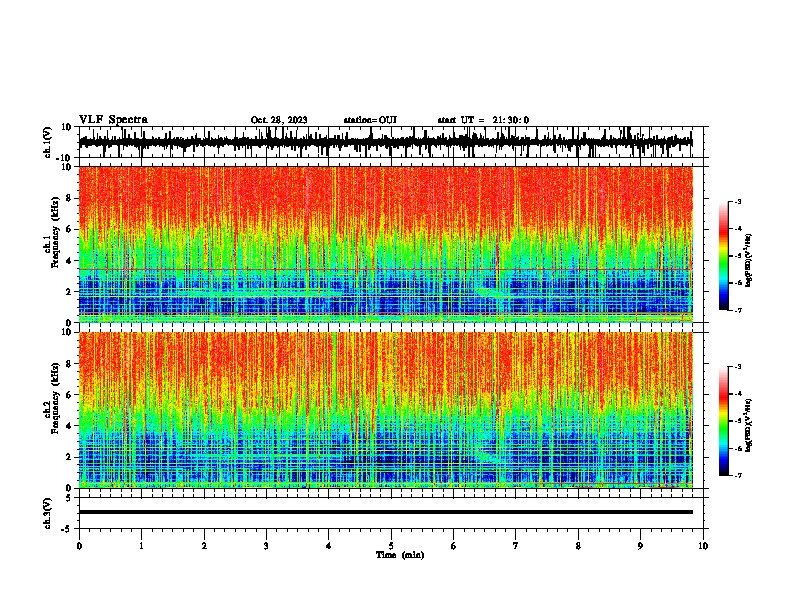Image resolution: width=792 pixels, height=612 pixels.
Task: Click the "VLF Spectra" title text
Action: click(x=113, y=120)
